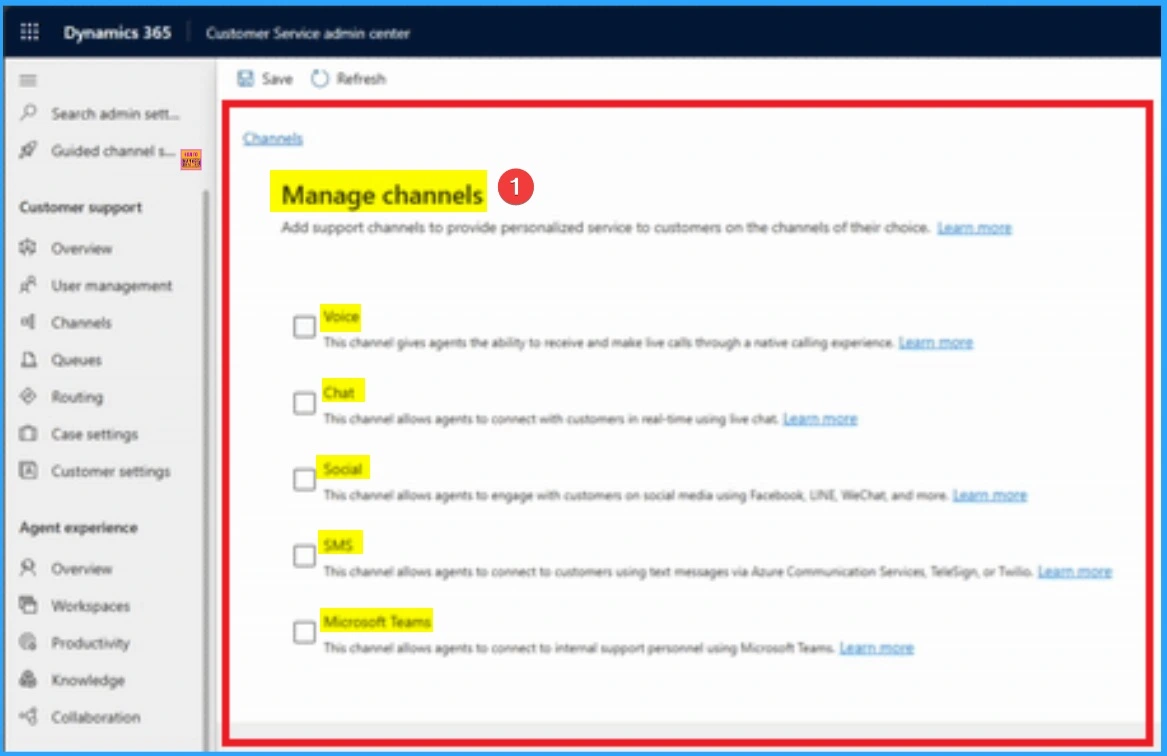Open Overview under Agent experience

click(x=82, y=569)
